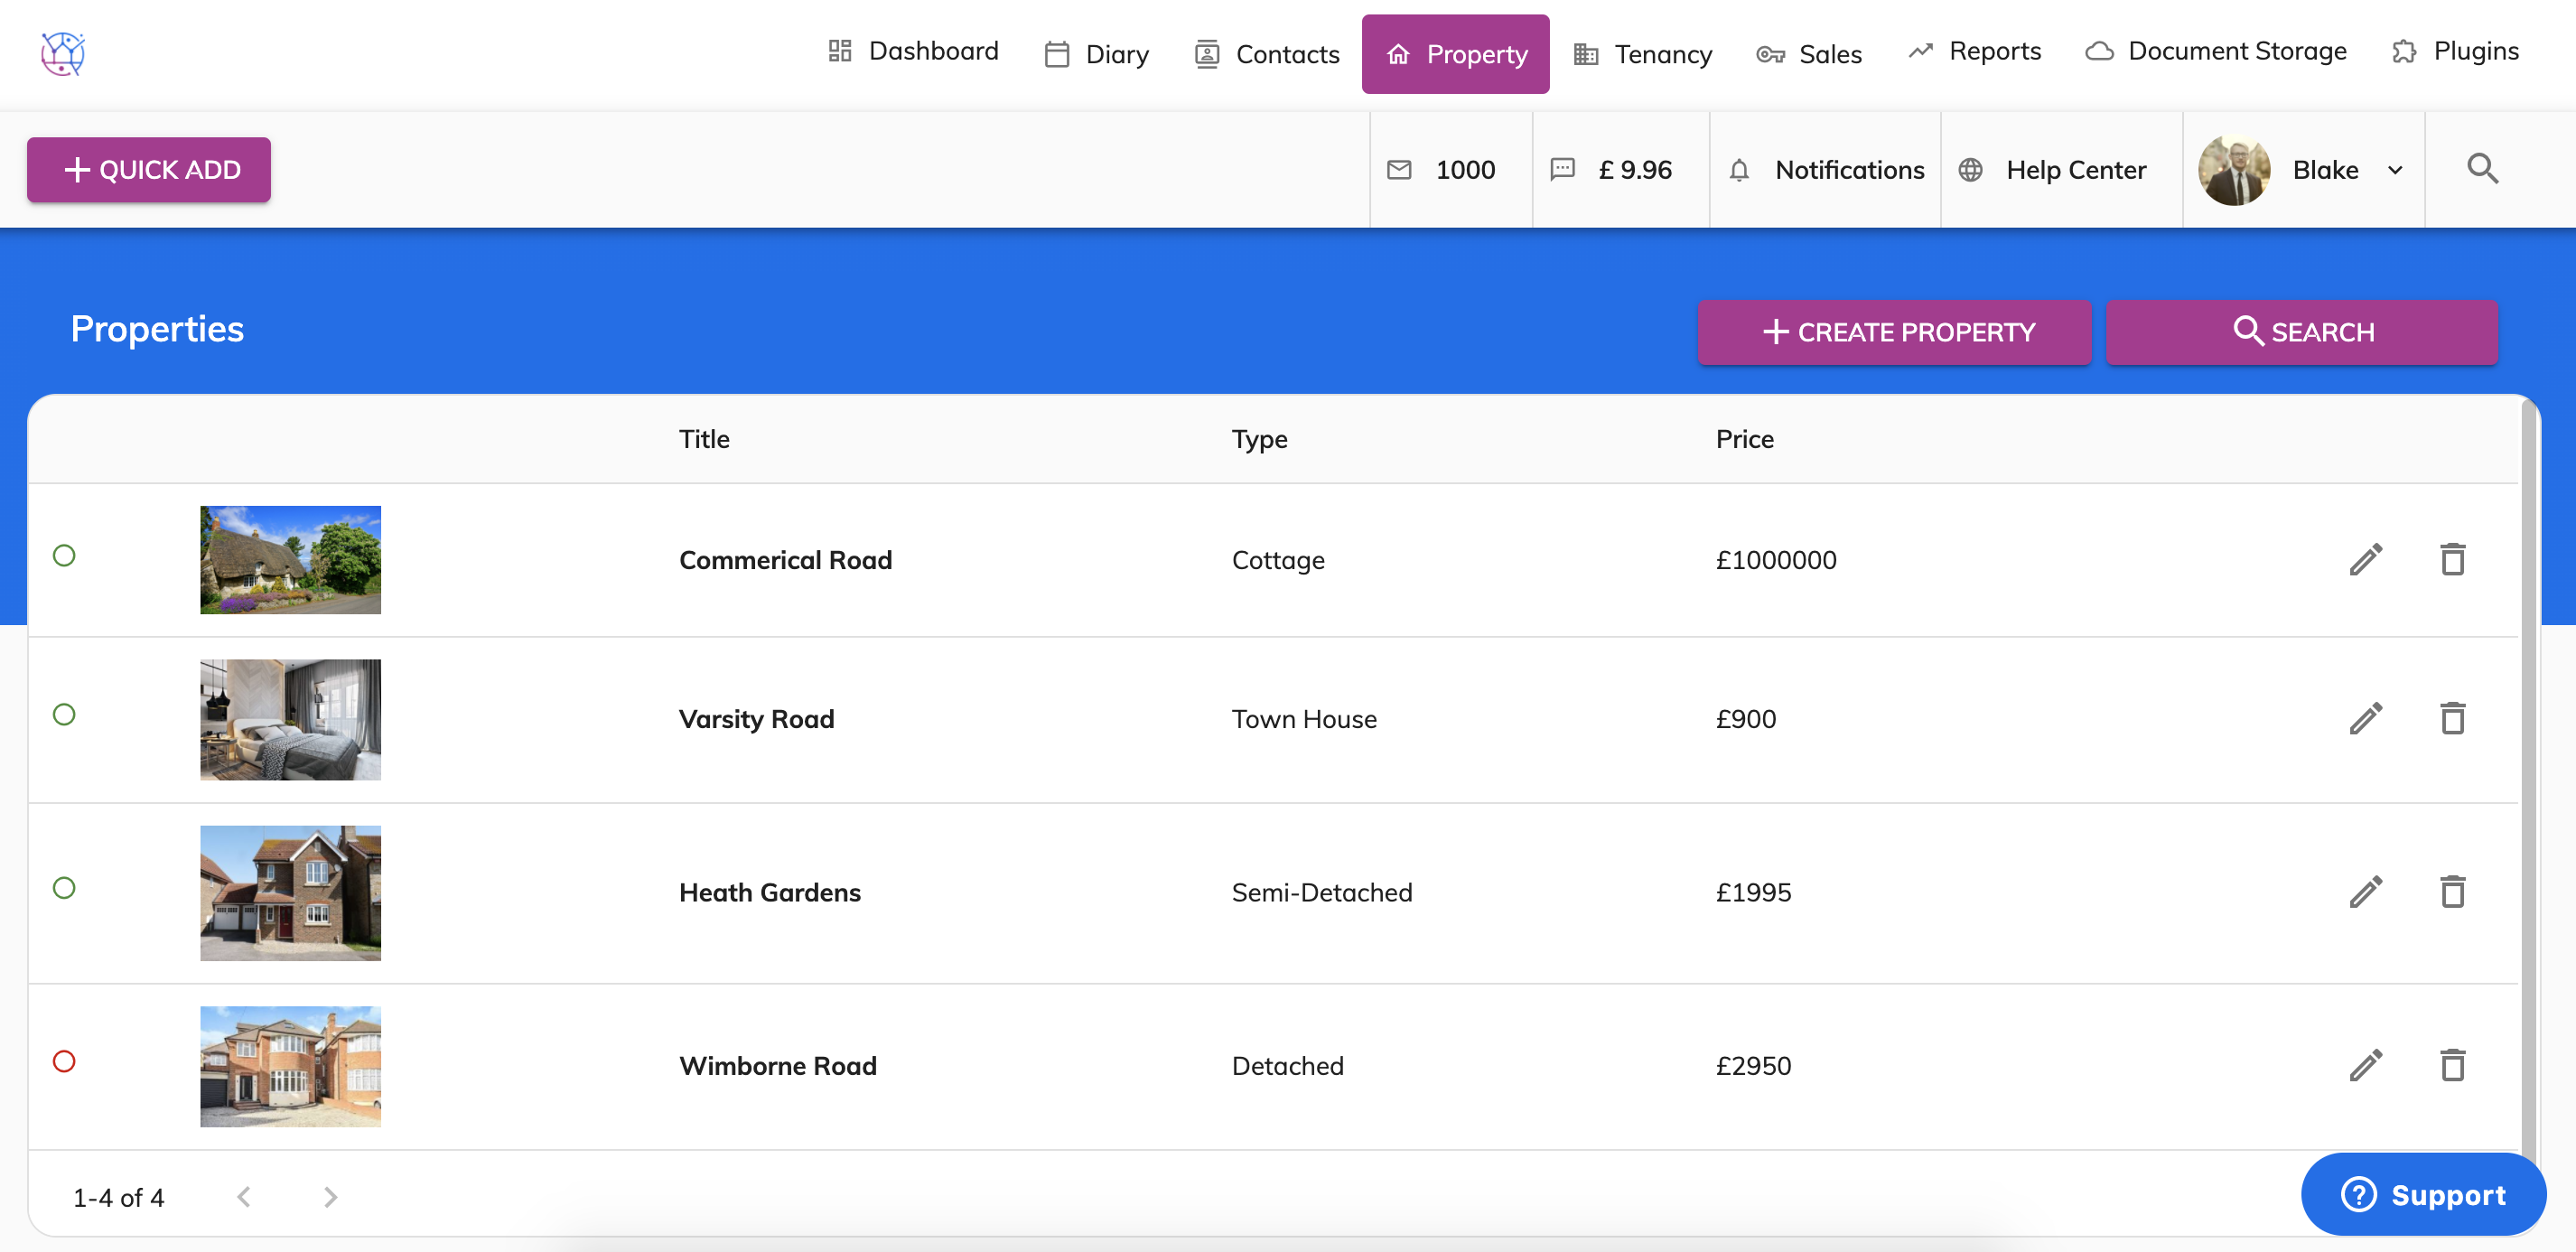2576x1252 pixels.
Task: Expand the Blake account dropdown
Action: coord(2397,170)
